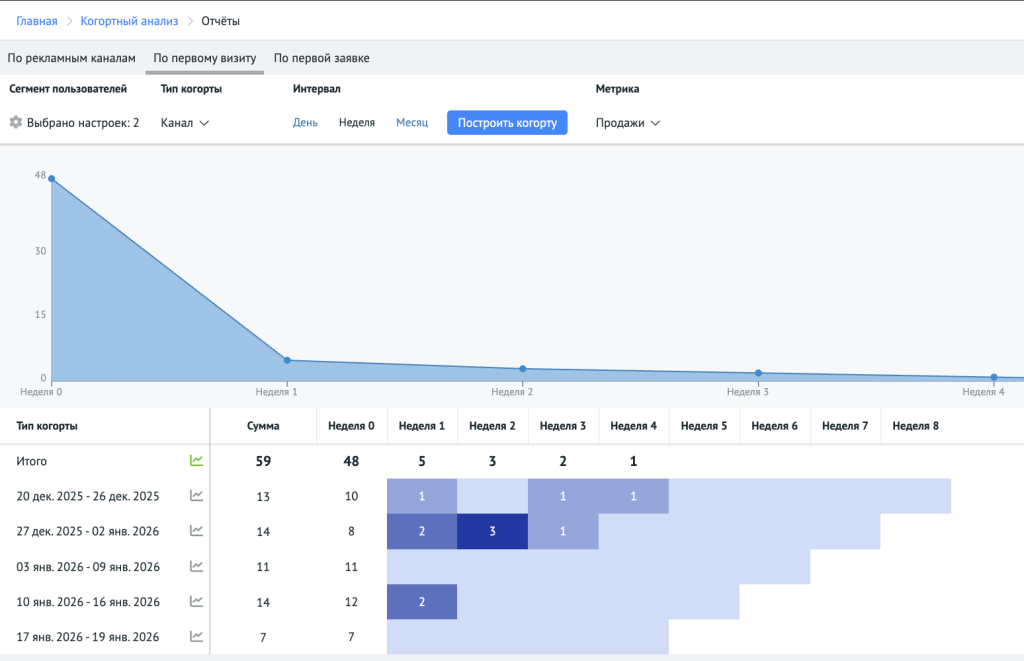Show chart for 17 янв. 2026 cohort
Viewport: 1024px width, 661px height.
(x=197, y=637)
